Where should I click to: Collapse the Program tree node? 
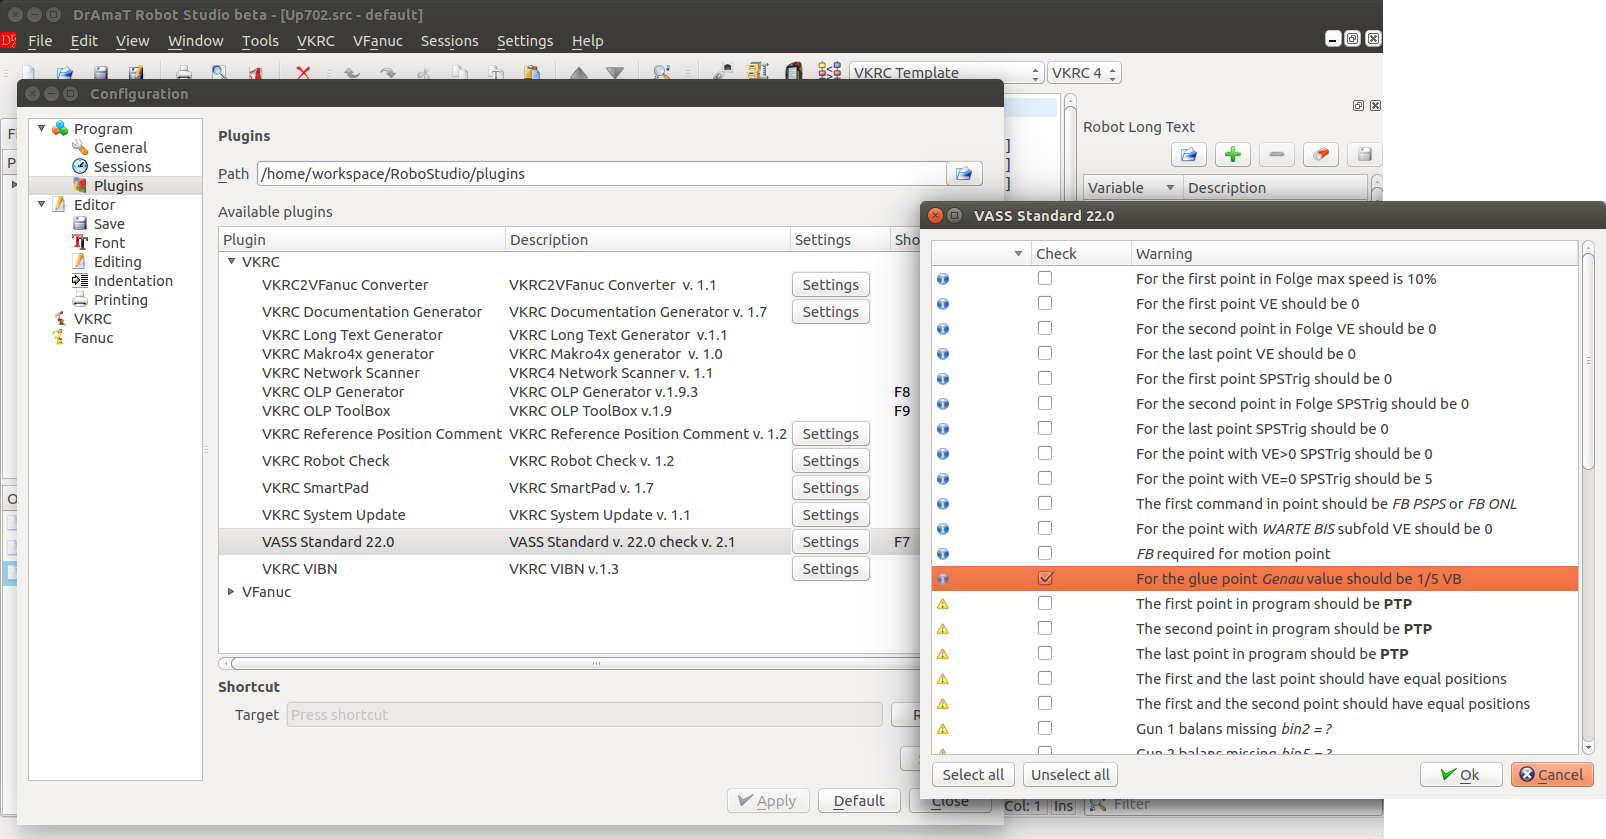click(41, 128)
